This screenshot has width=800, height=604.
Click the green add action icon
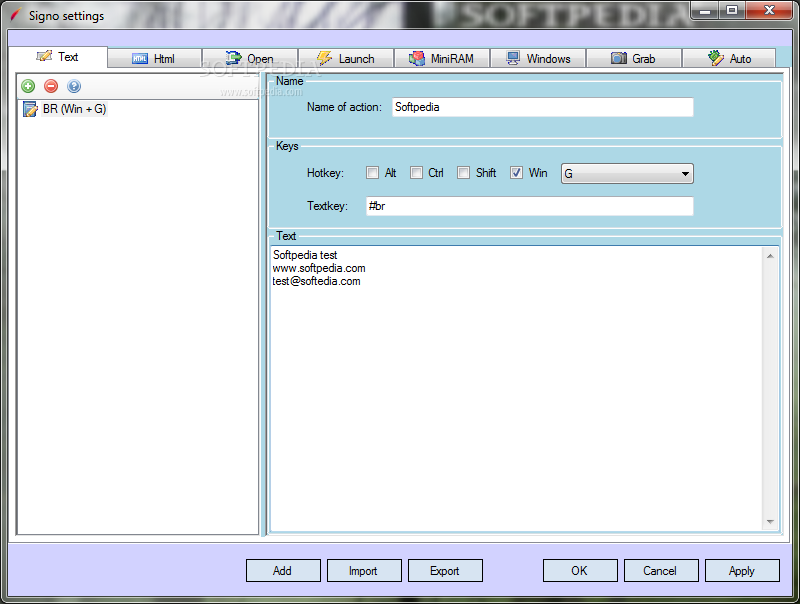tap(28, 86)
